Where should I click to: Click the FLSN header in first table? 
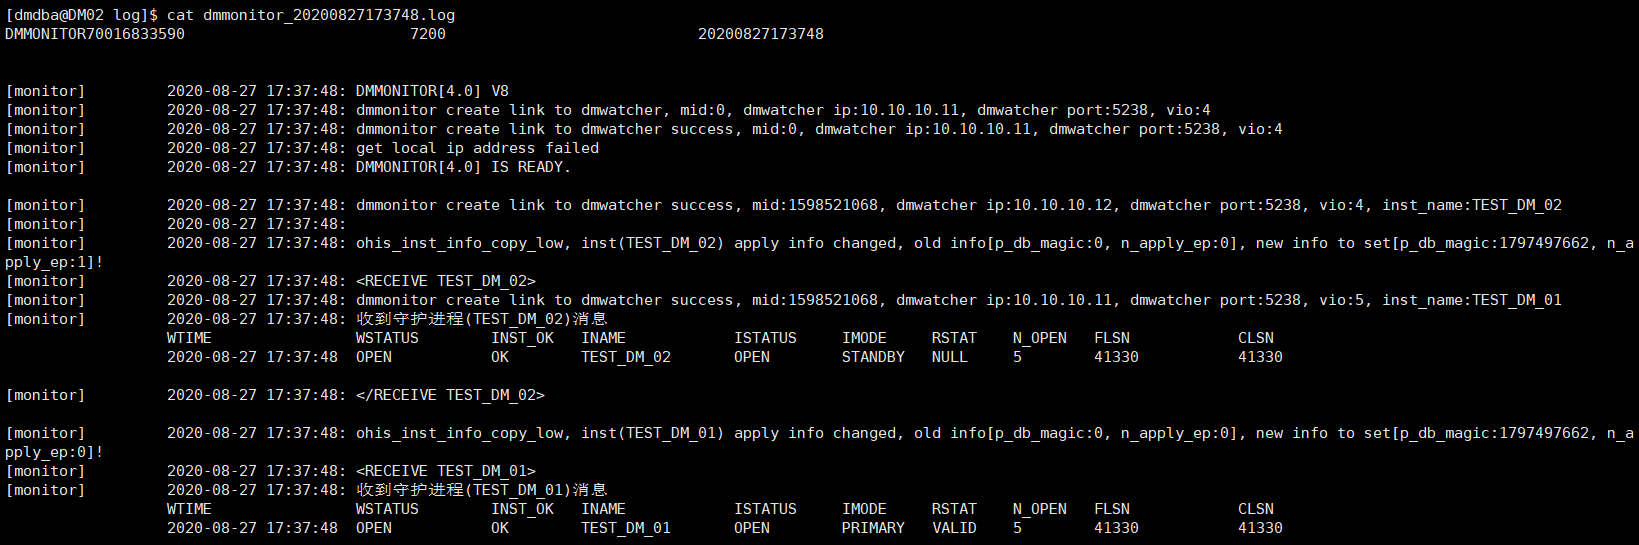click(1112, 338)
